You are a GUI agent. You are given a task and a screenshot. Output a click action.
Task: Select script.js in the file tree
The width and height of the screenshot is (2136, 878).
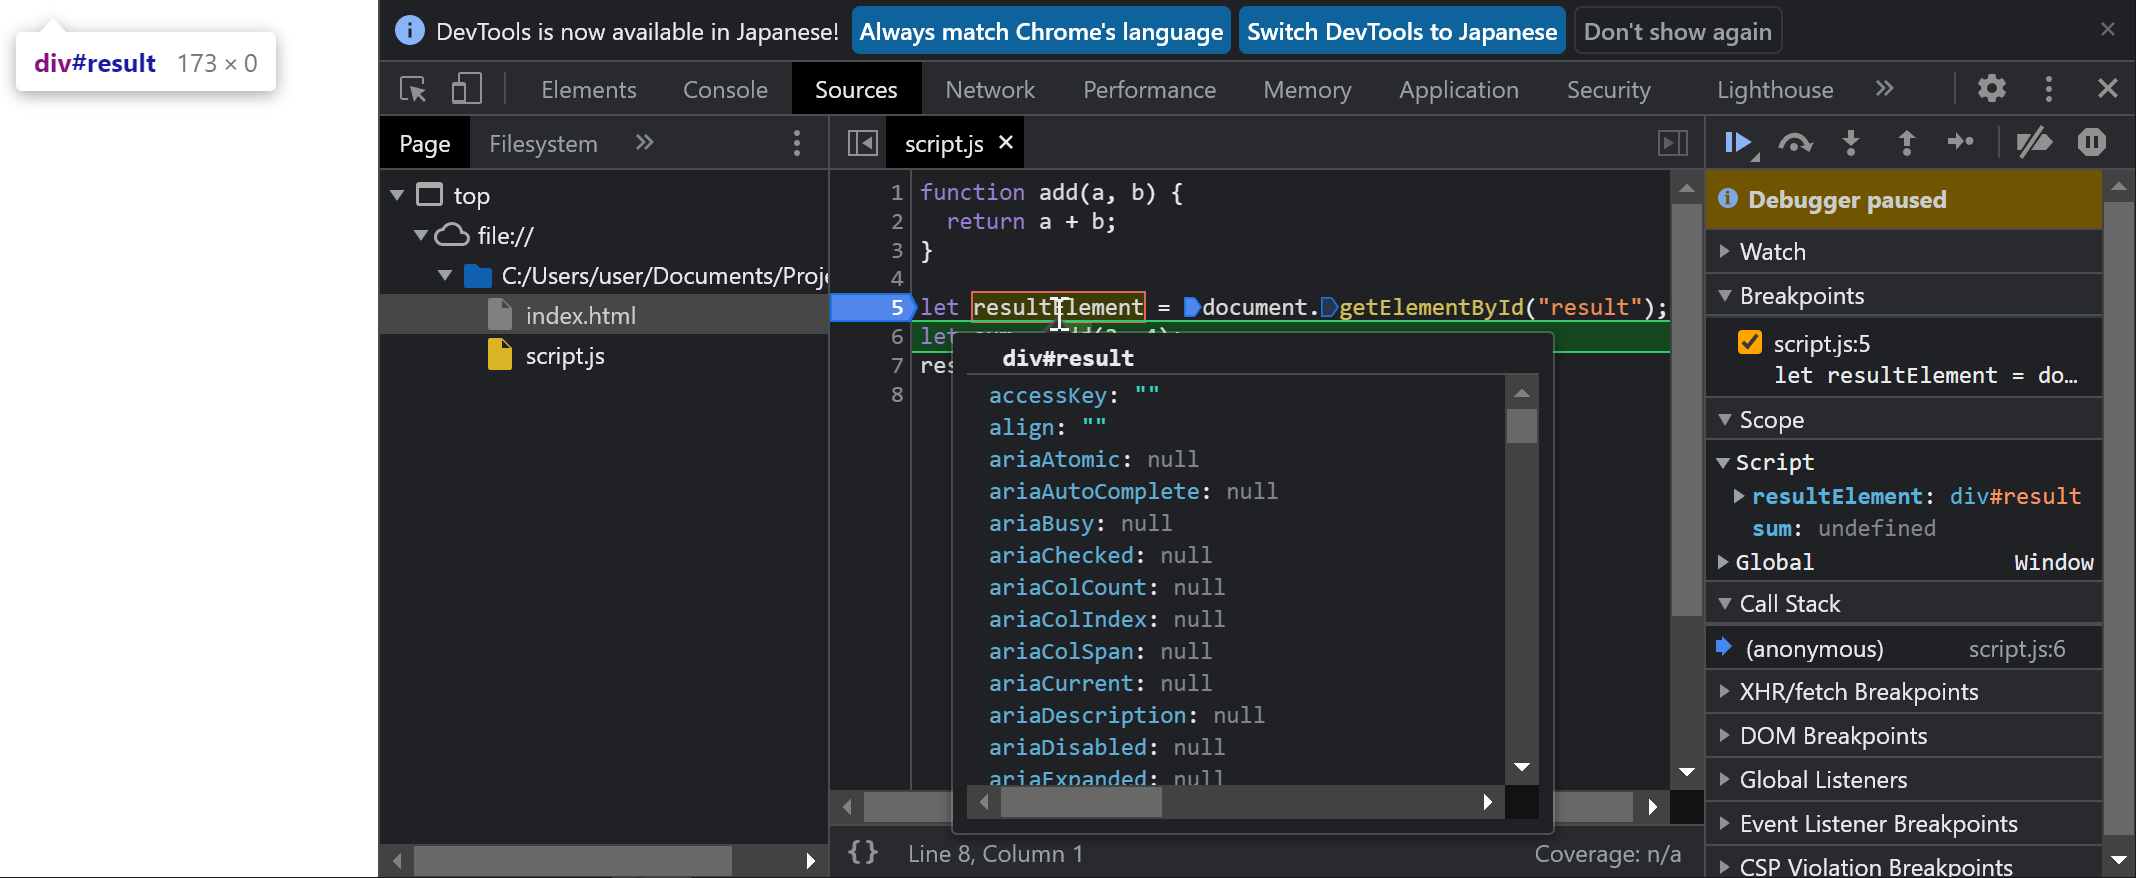click(x=565, y=356)
